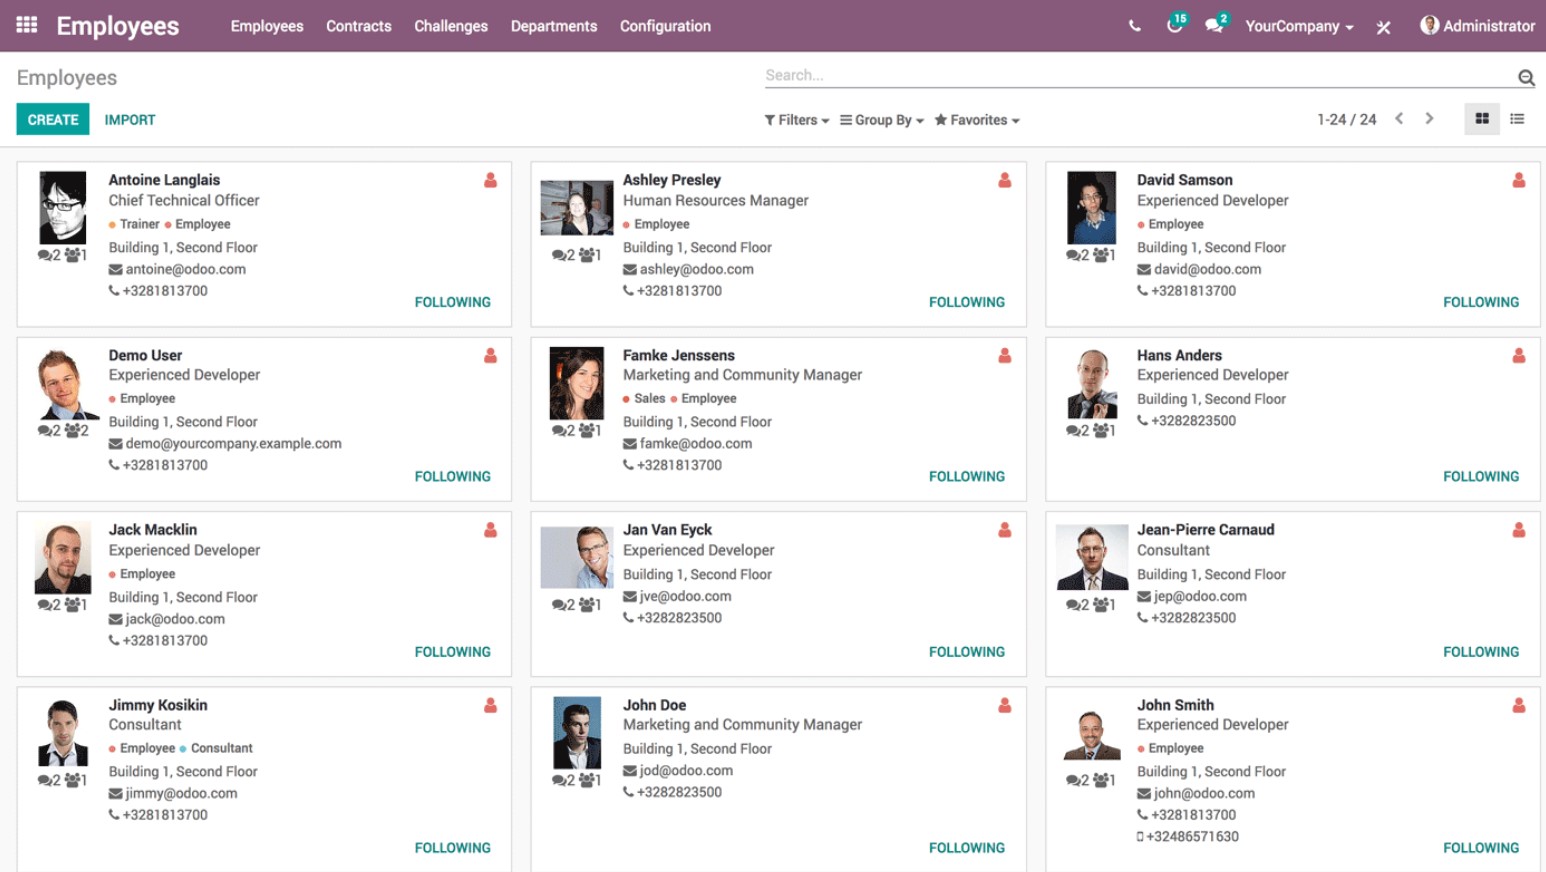Image resolution: width=1546 pixels, height=872 pixels.
Task: Click presence icon on Jack Macklin card
Action: [x=490, y=530]
